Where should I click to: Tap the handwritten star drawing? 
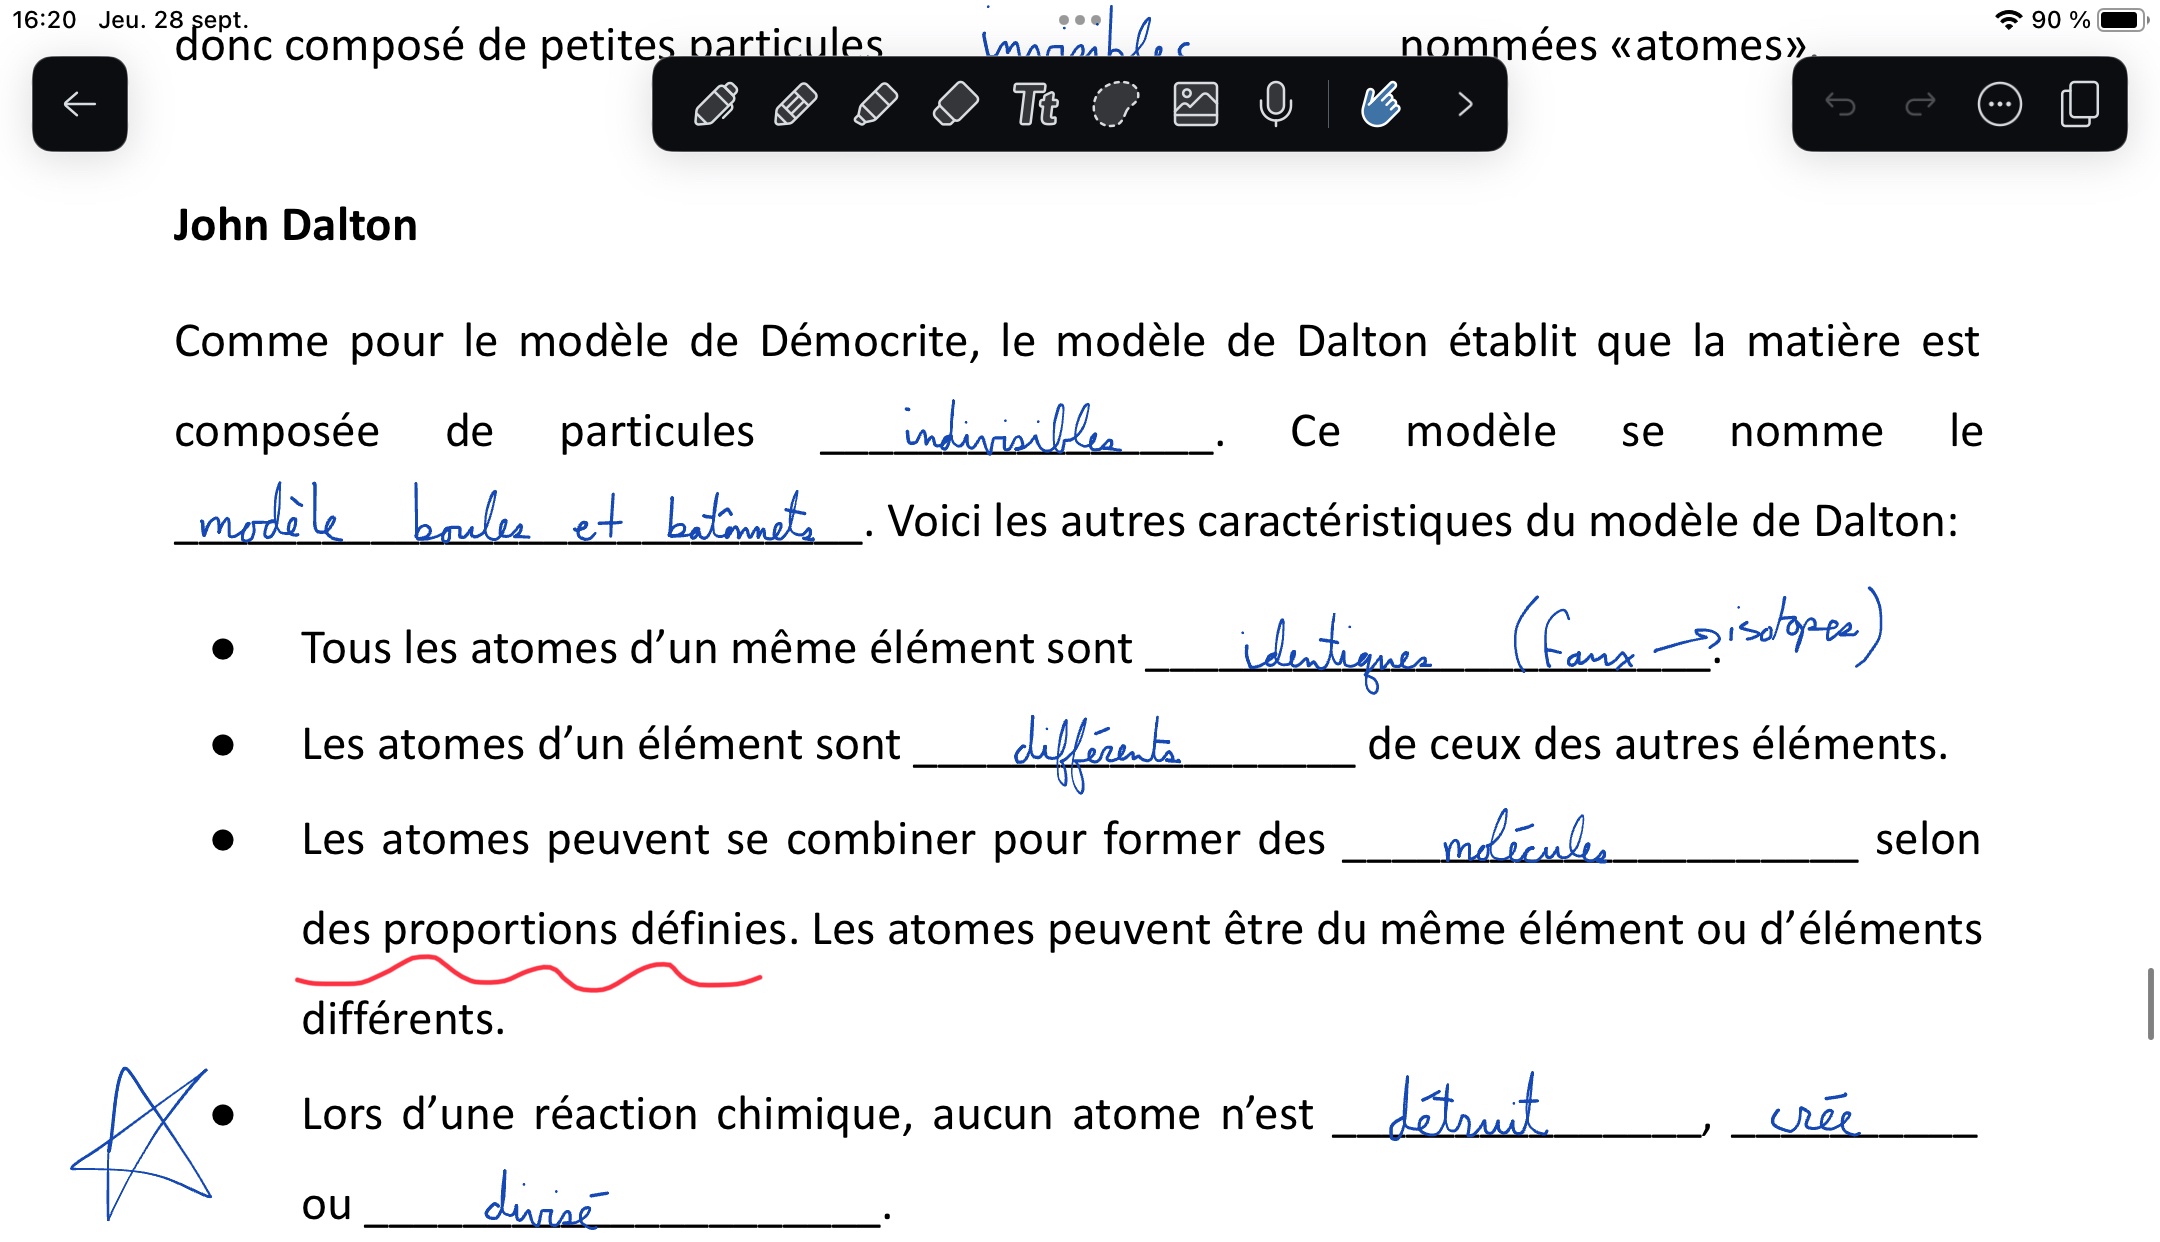[140, 1140]
